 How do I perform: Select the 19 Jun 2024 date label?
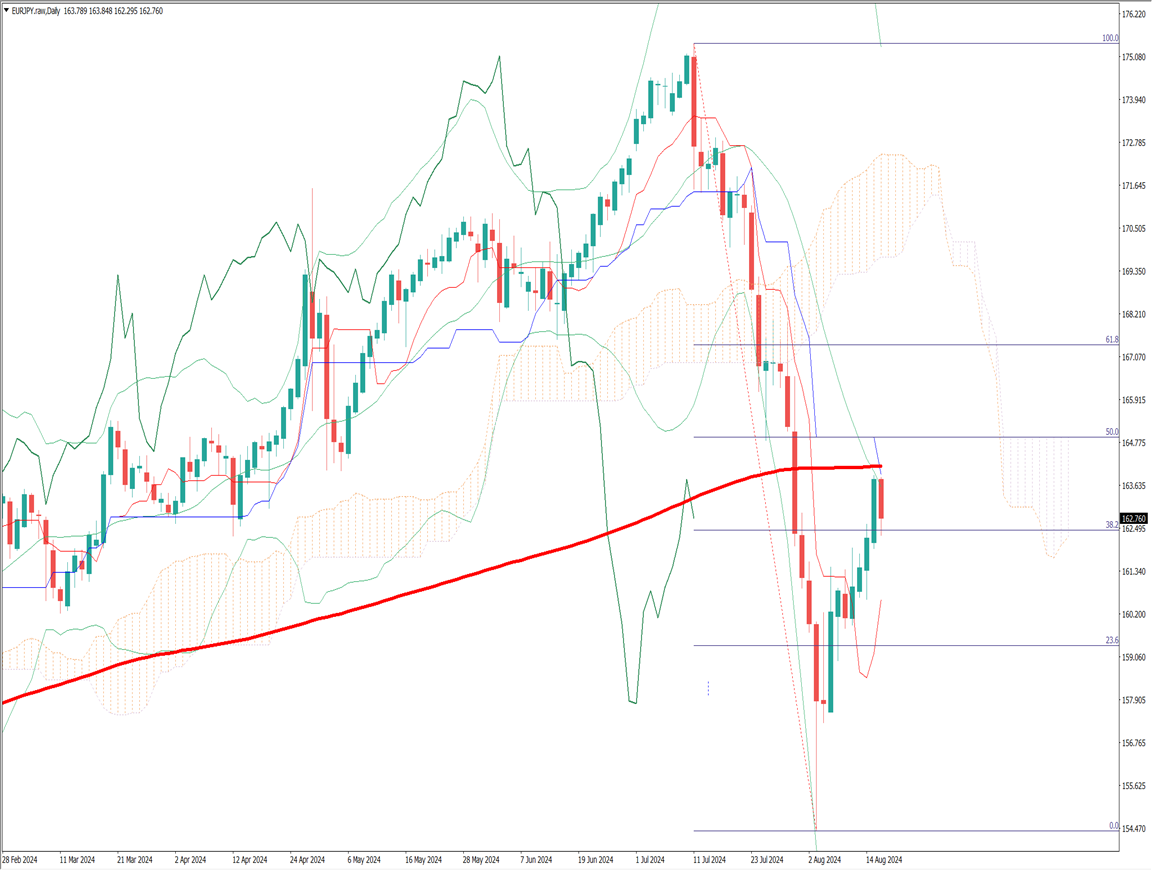pyautogui.click(x=595, y=859)
